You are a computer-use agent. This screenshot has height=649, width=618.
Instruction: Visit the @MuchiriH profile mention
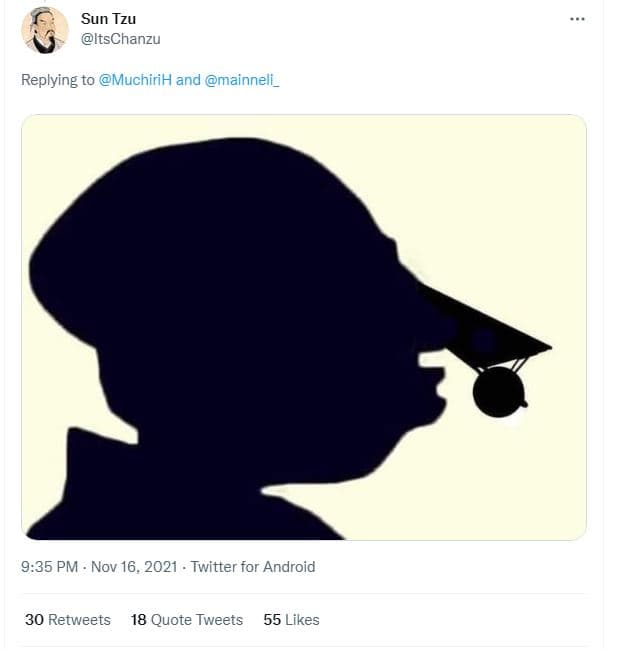[x=135, y=80]
